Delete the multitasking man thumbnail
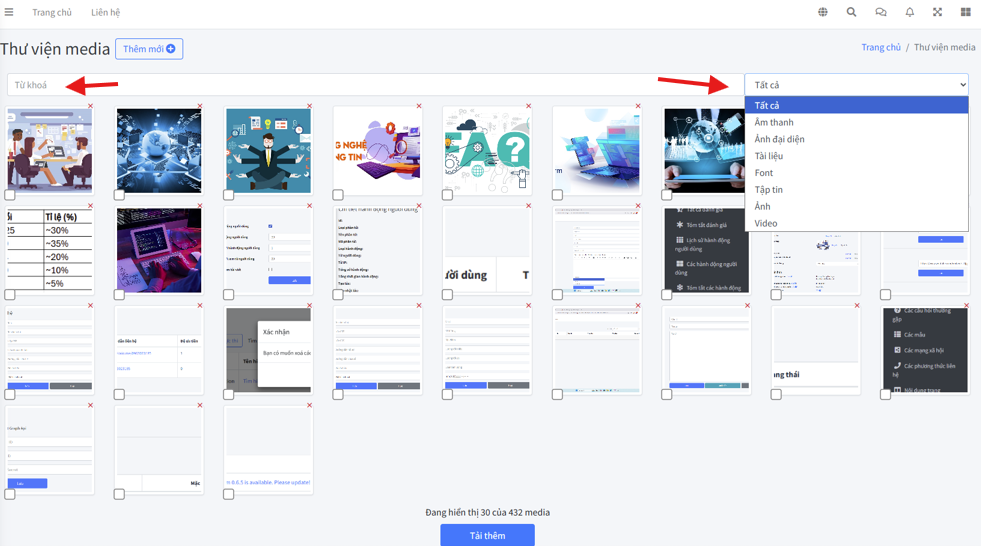Viewport: 981px width, 546px height. pyautogui.click(x=310, y=106)
